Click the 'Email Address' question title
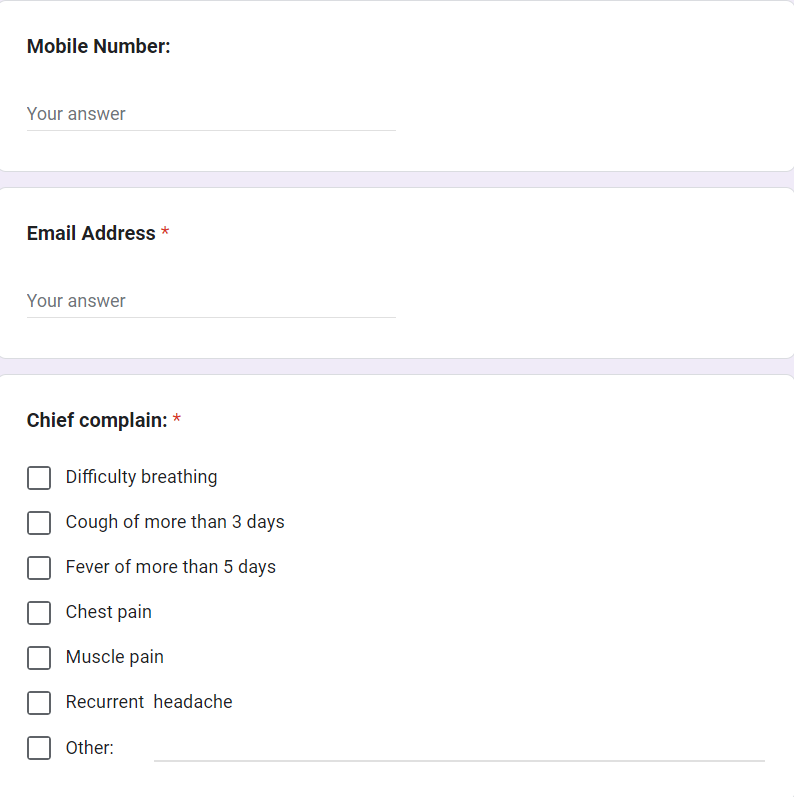This screenshot has height=797, width=794. click(x=91, y=233)
